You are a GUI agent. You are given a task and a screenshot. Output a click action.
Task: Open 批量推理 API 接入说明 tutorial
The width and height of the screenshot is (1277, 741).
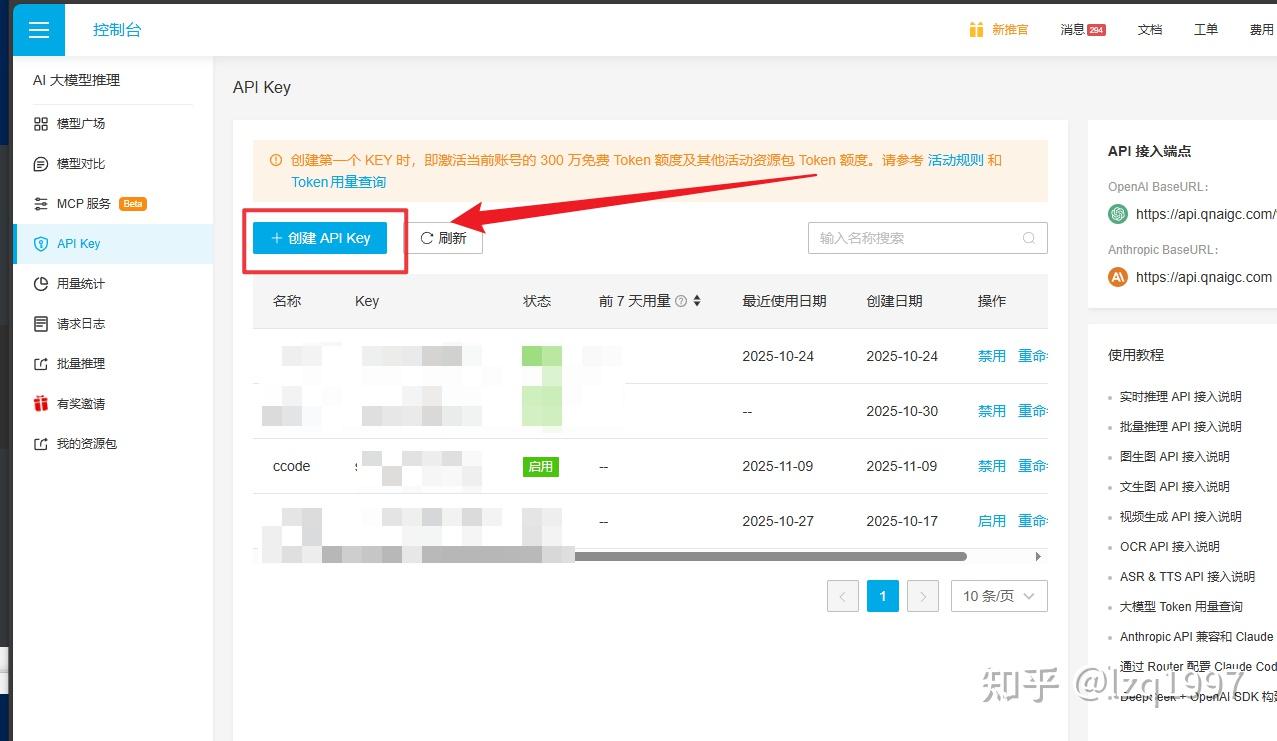tap(1181, 427)
